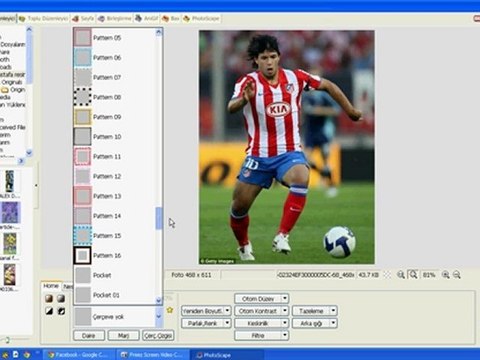Click the Filtre button

point(258,335)
